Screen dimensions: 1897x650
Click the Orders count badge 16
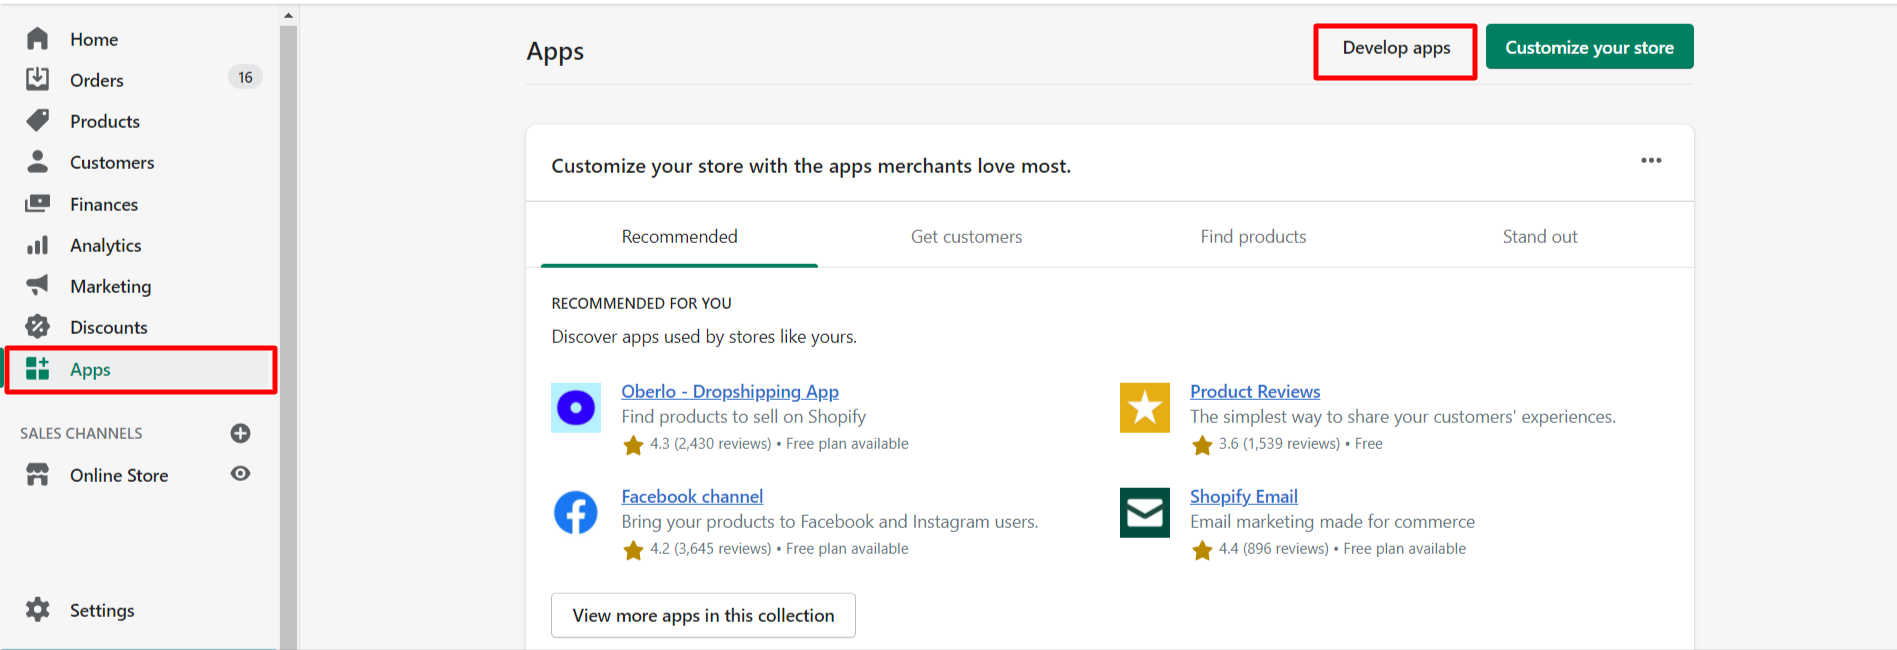[245, 77]
